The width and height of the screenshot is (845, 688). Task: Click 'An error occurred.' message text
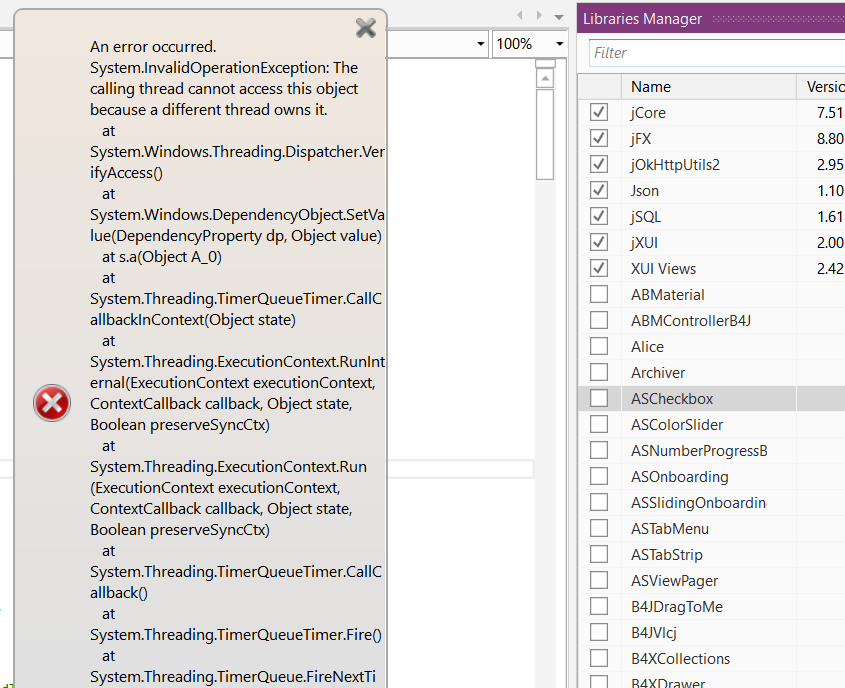[153, 47]
